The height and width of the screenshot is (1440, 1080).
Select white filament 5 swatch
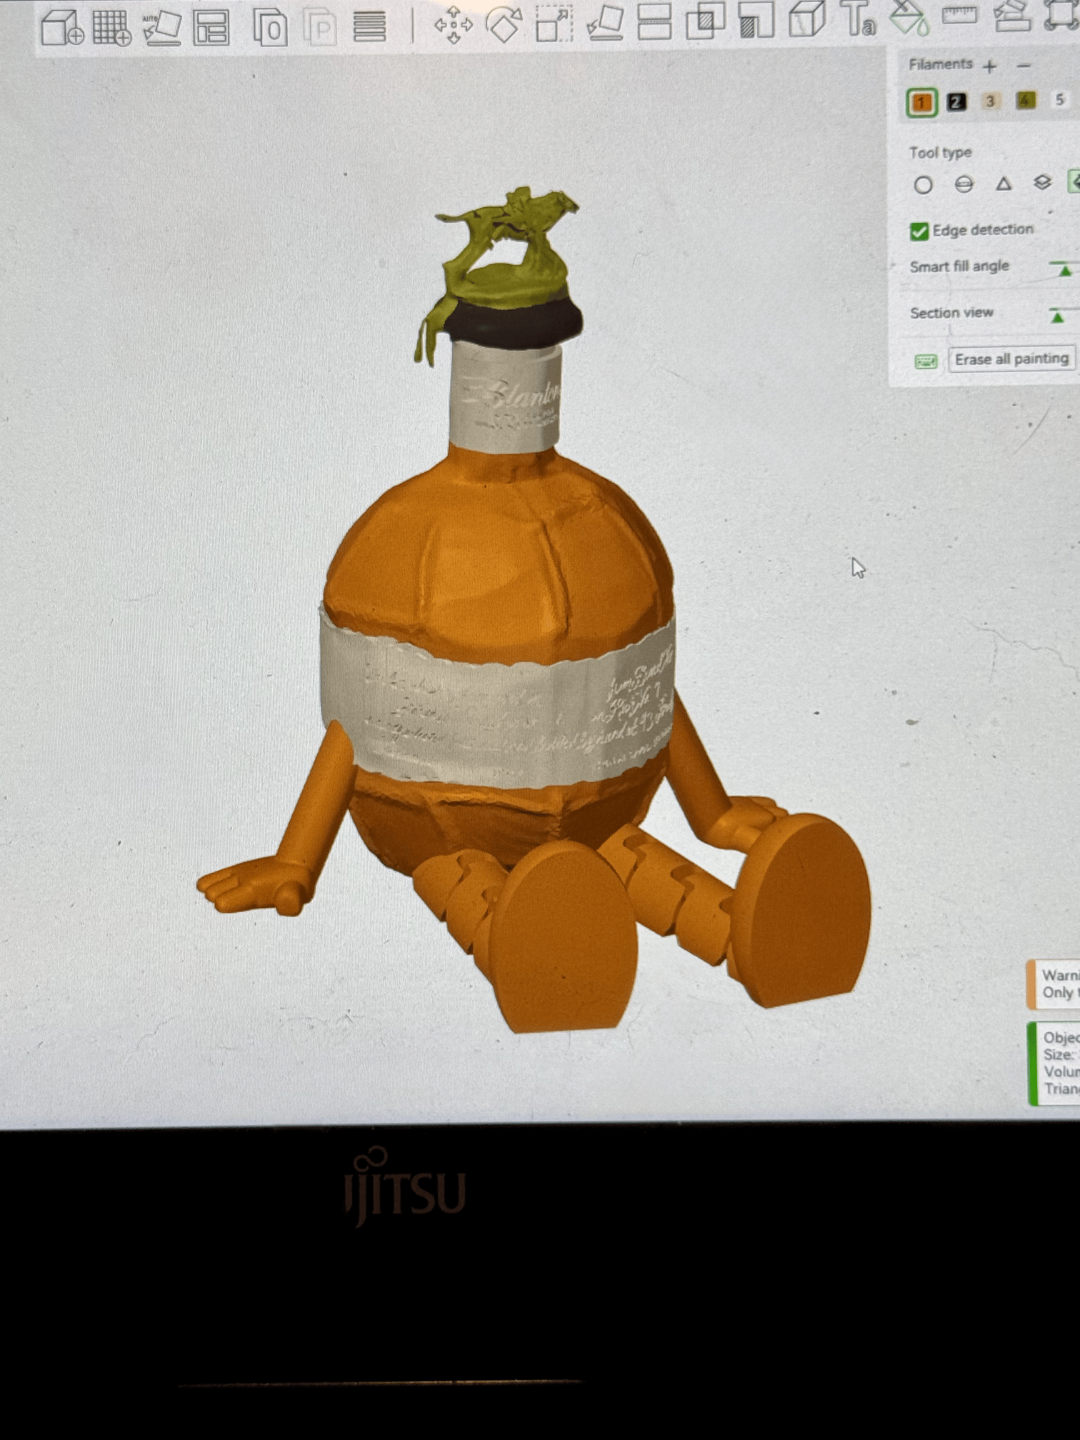point(1059,99)
